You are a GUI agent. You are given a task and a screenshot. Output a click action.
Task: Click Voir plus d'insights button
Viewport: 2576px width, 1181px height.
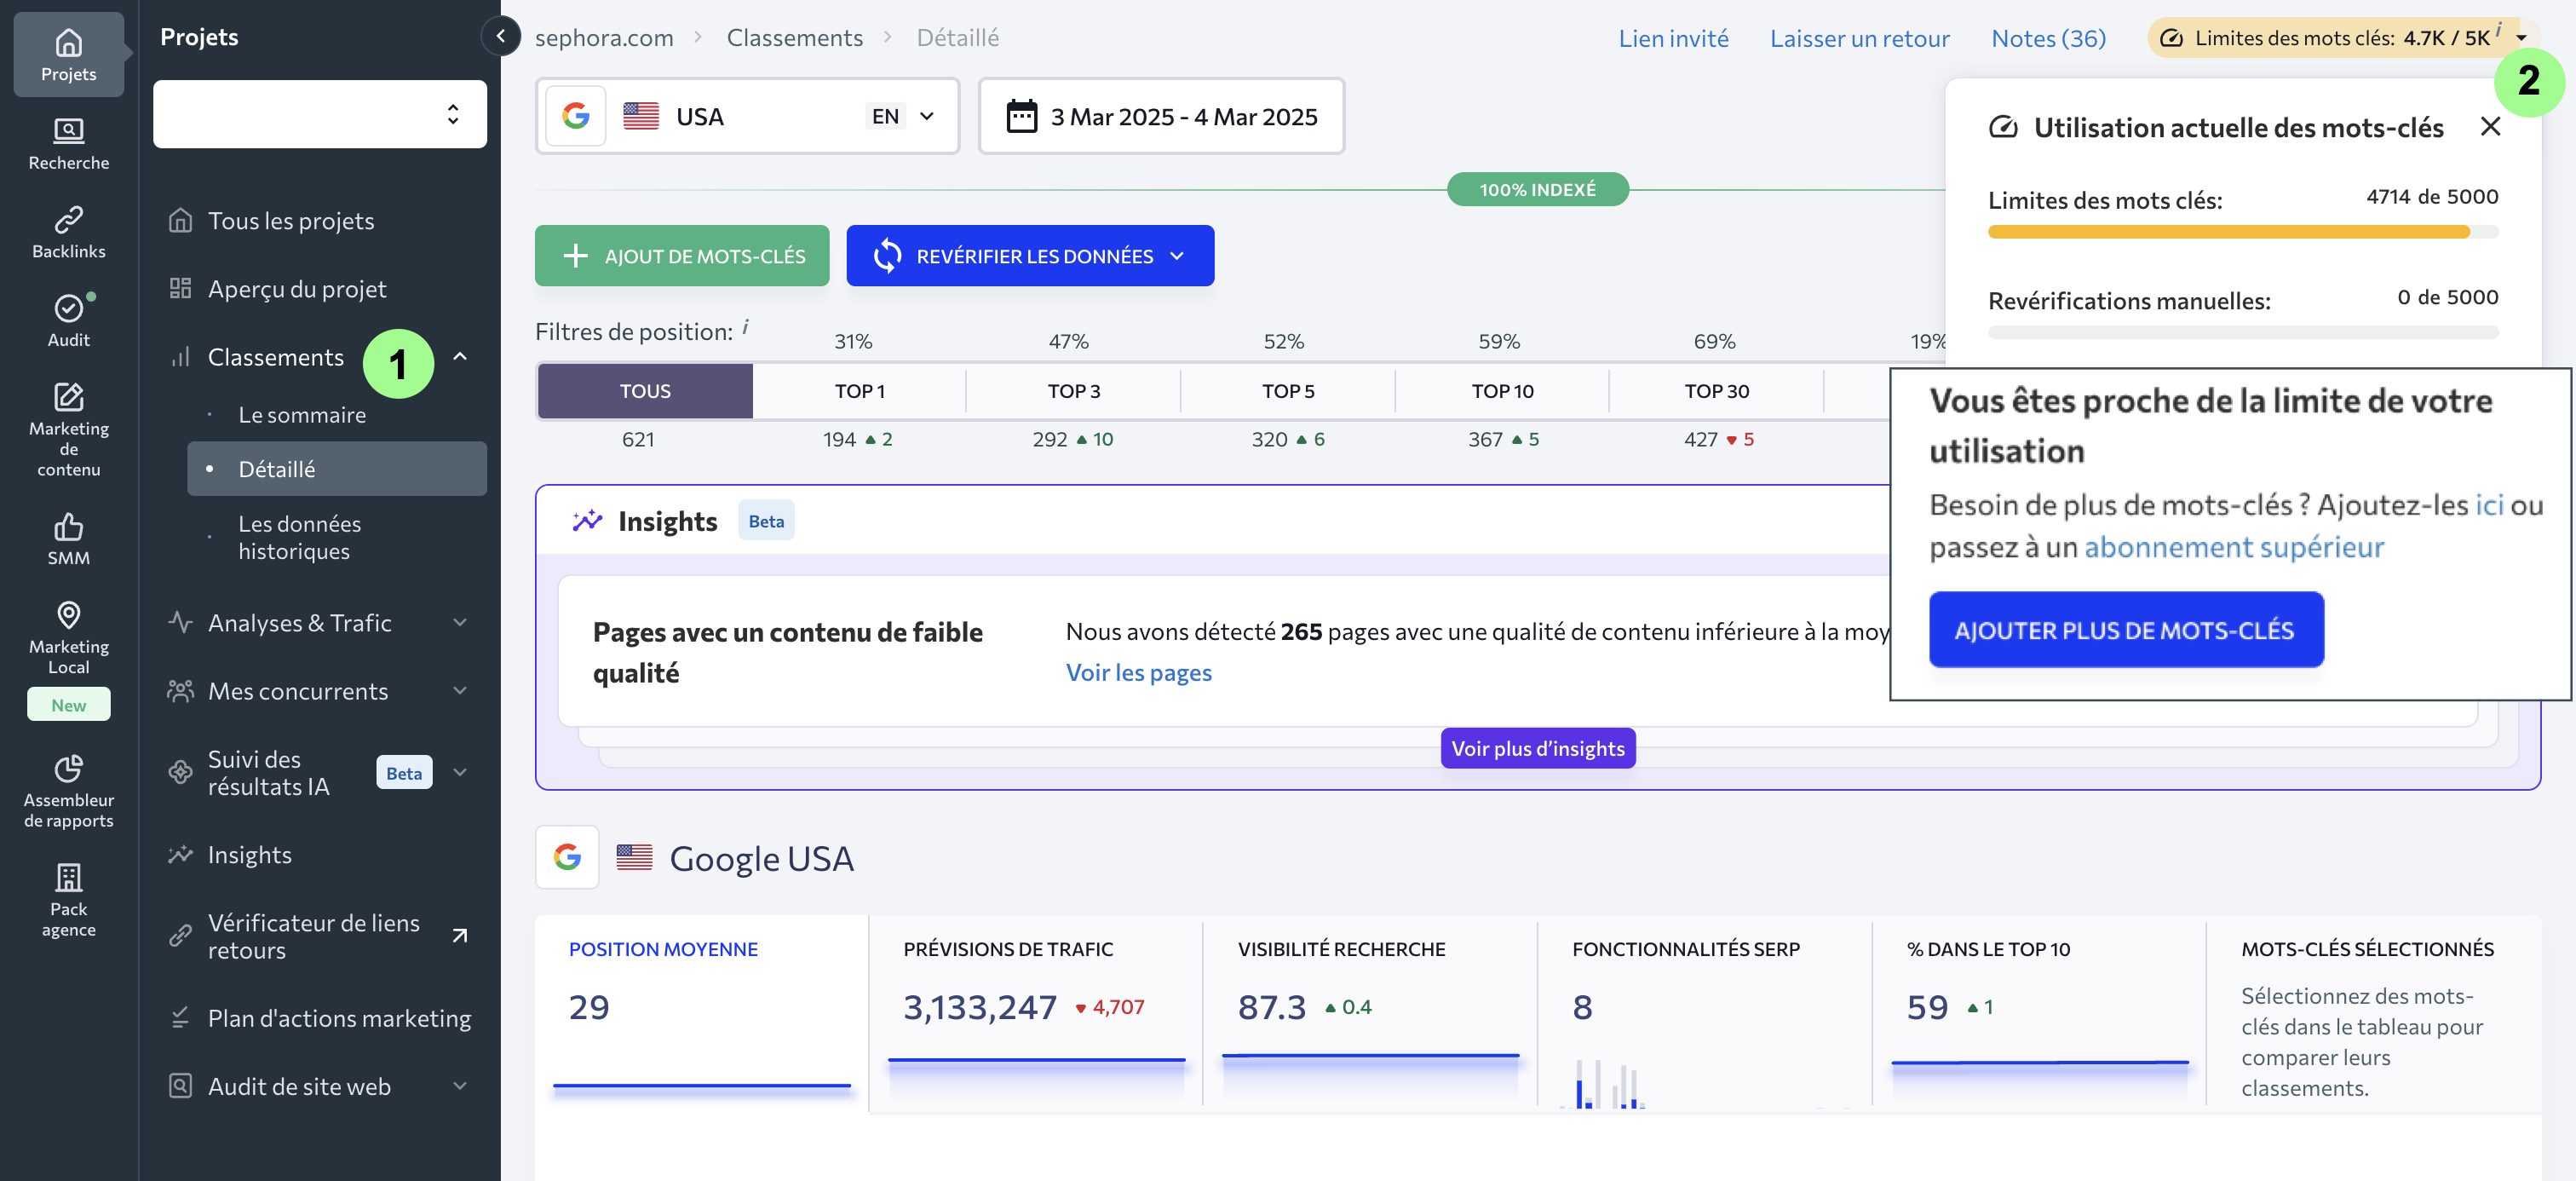point(1538,748)
